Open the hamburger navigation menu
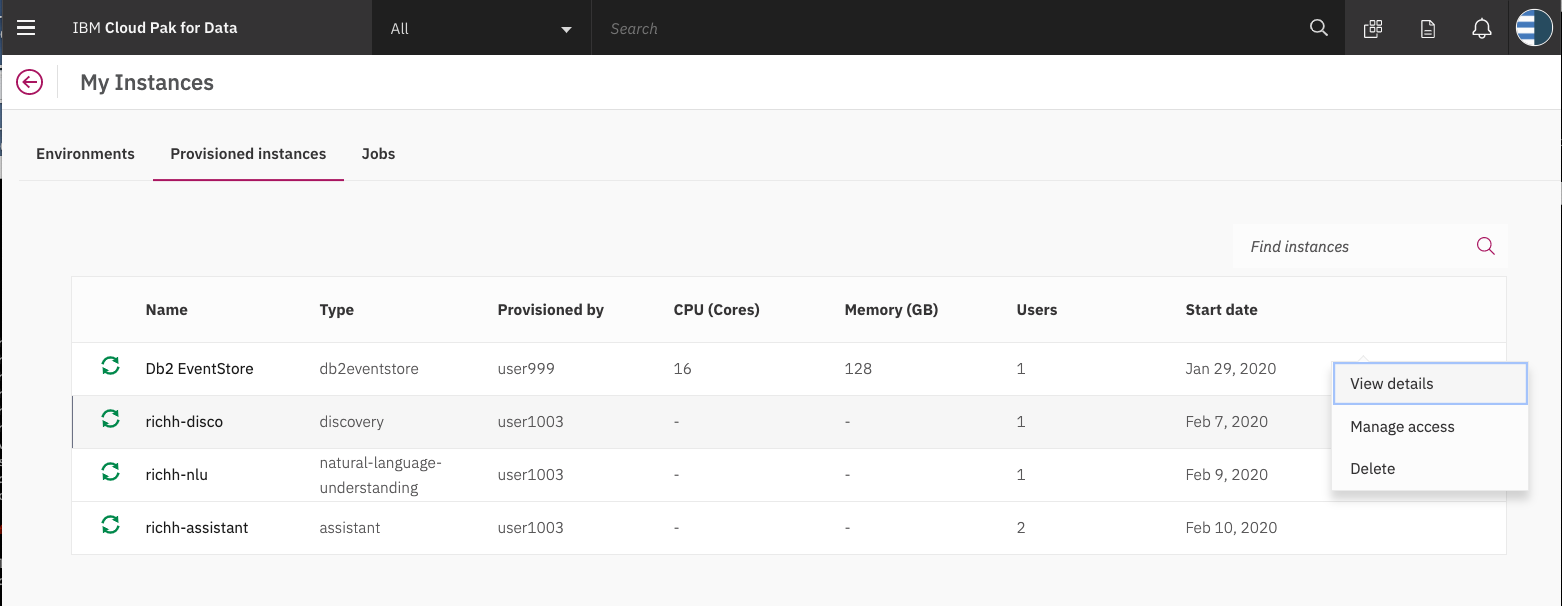Viewport: 1562px width, 606px height. (26, 28)
